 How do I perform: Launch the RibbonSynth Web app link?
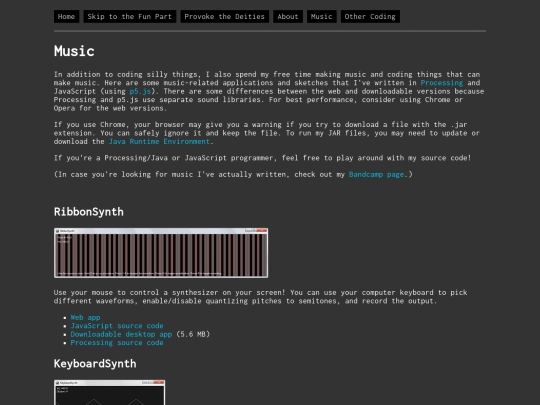pyautogui.click(x=85, y=318)
